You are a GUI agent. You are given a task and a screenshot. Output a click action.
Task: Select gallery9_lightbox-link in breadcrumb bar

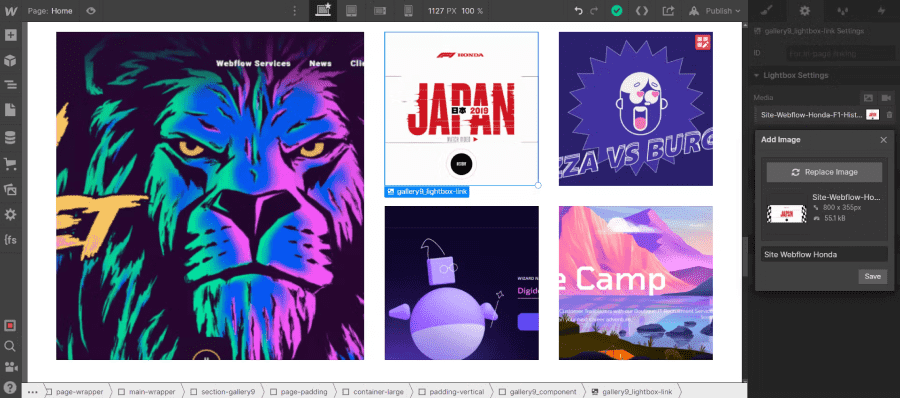(631, 392)
